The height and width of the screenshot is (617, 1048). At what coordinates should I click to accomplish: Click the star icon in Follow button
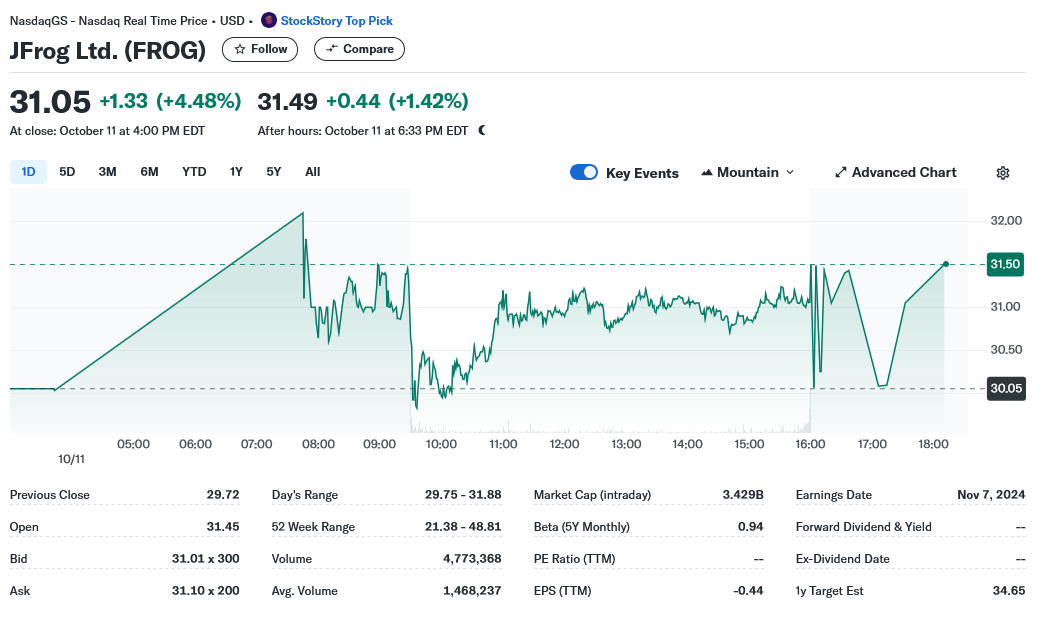click(240, 49)
